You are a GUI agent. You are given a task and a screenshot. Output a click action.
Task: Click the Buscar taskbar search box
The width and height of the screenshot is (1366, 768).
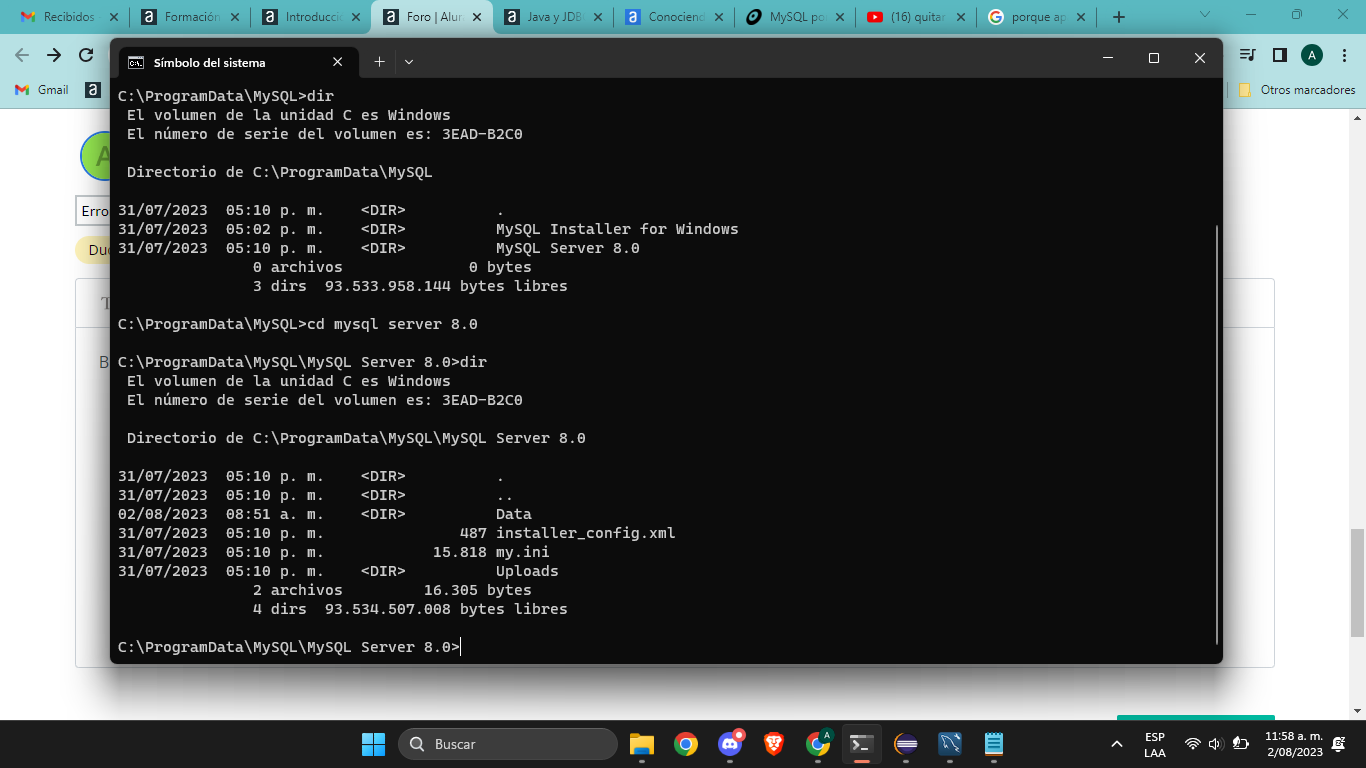tap(508, 744)
